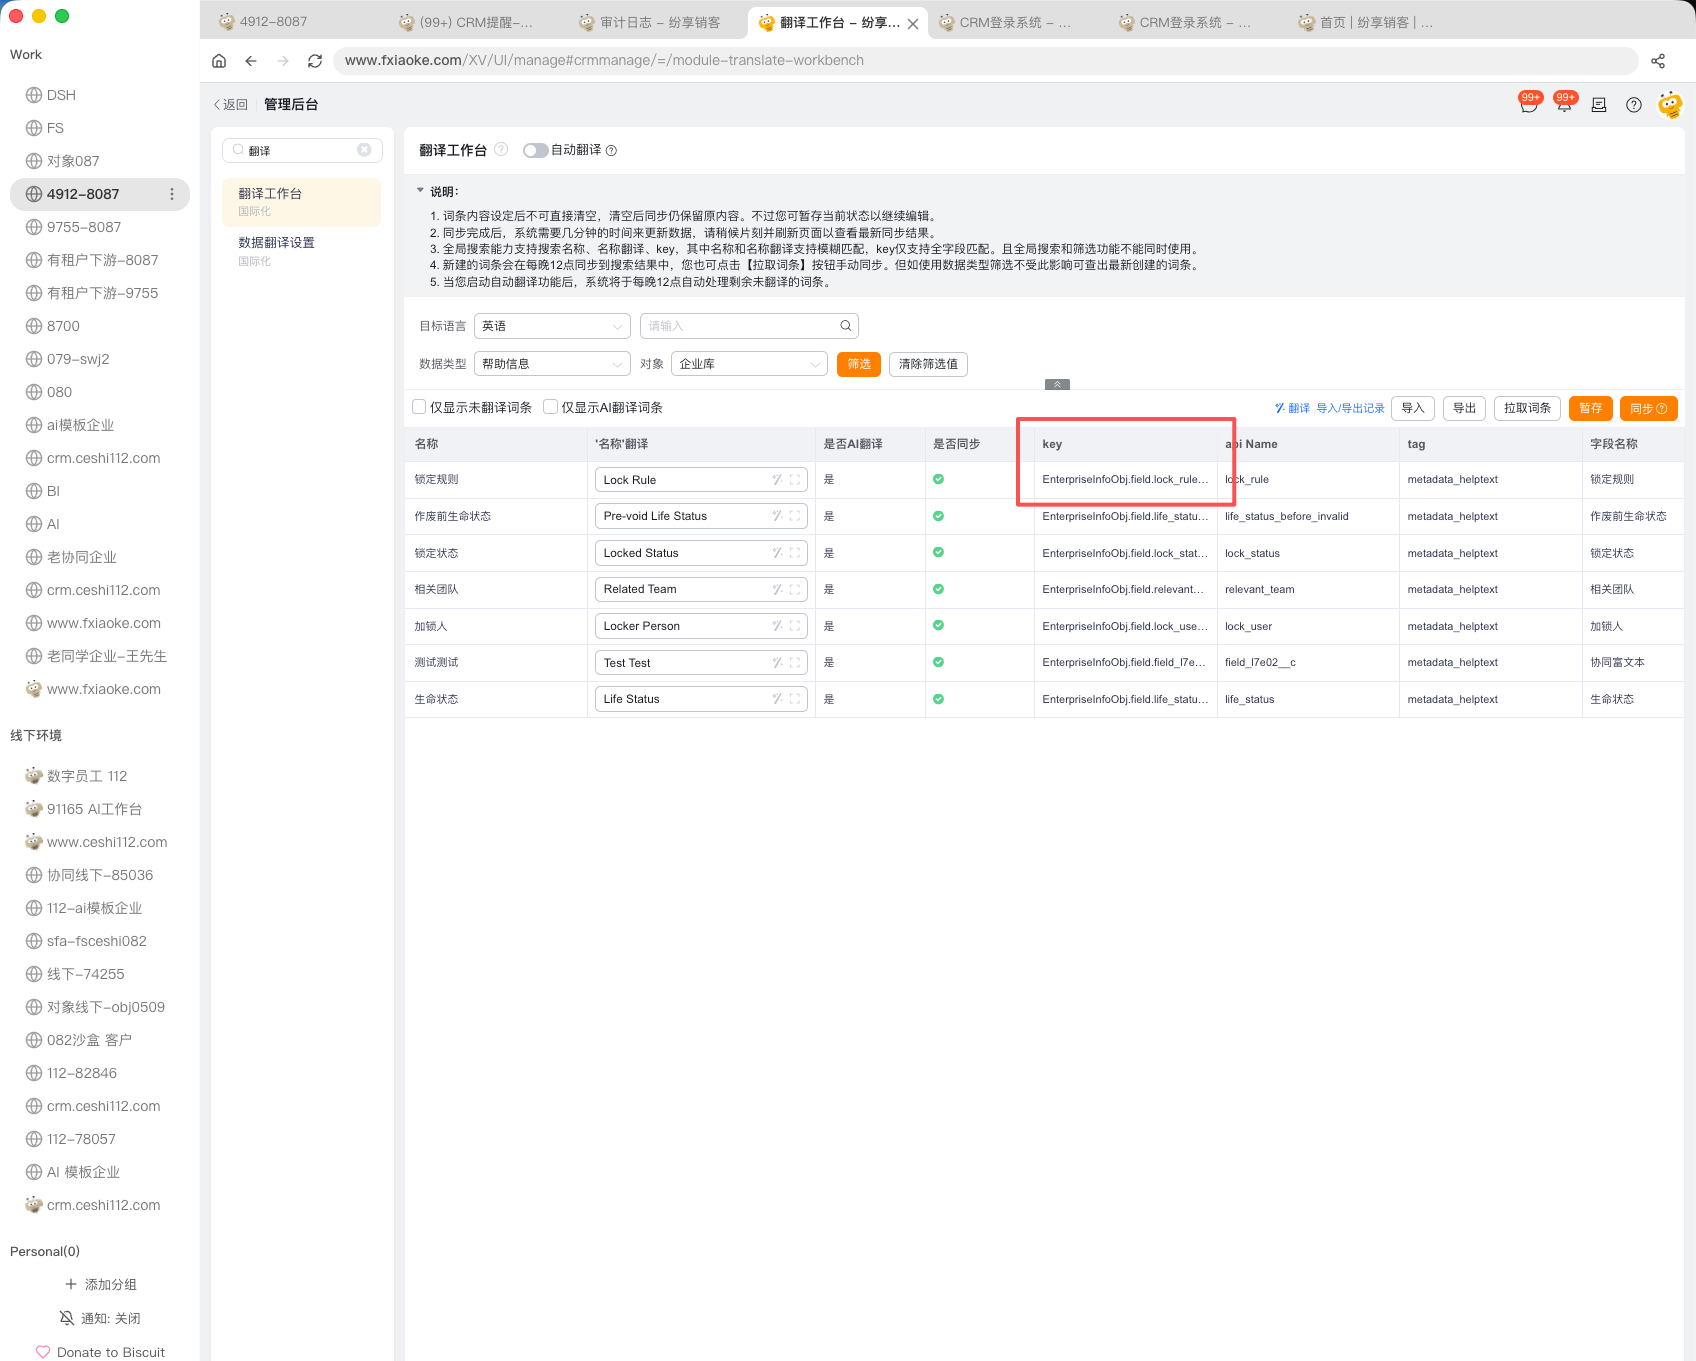1696x1361 pixels.
Task: Click the search magnifier in 请输入 field
Action: pyautogui.click(x=846, y=326)
